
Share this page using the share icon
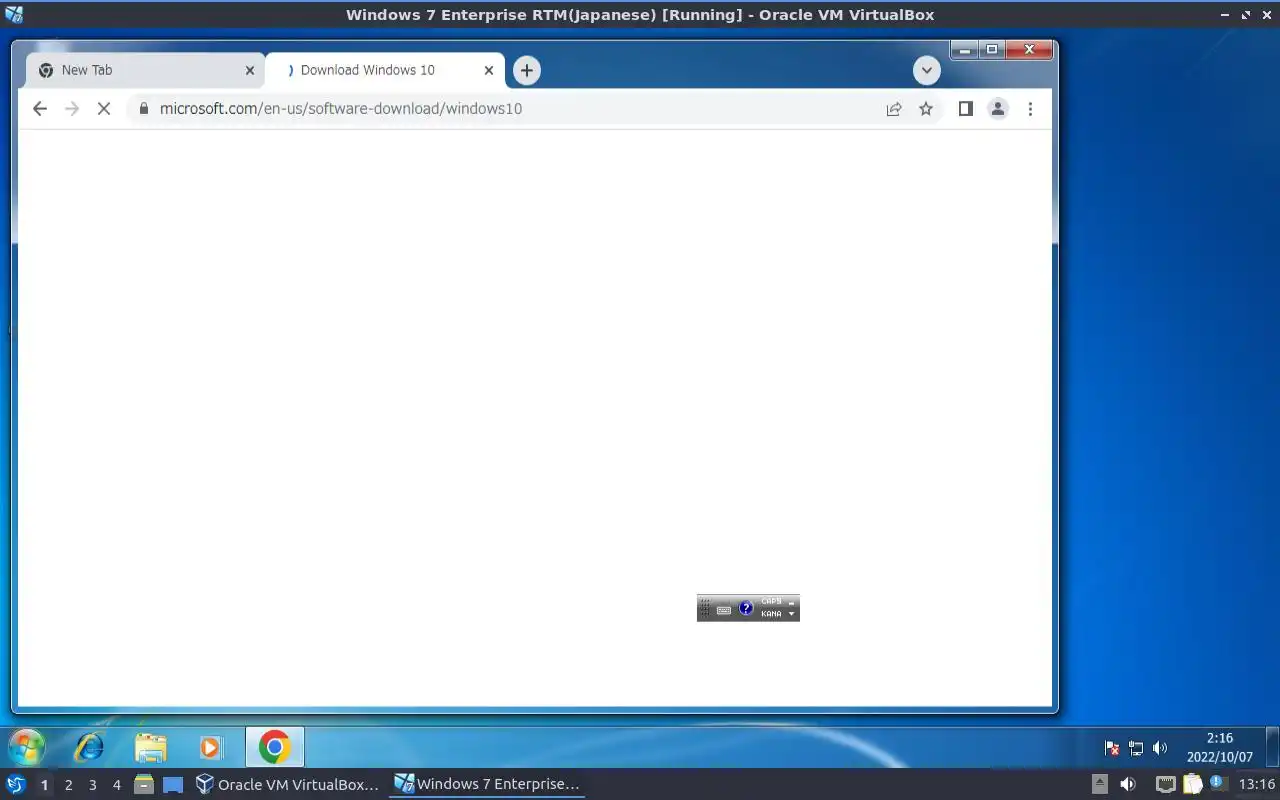click(894, 109)
